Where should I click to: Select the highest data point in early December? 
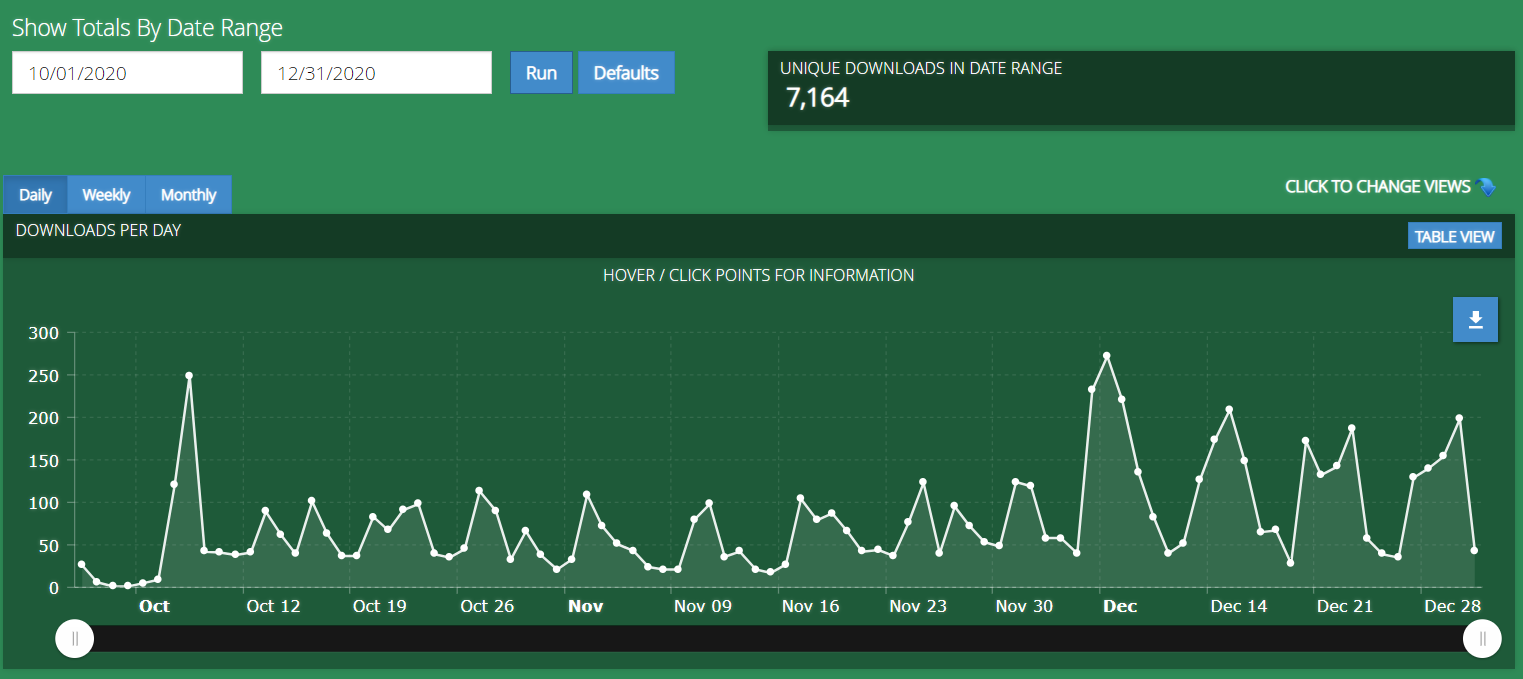click(1107, 356)
